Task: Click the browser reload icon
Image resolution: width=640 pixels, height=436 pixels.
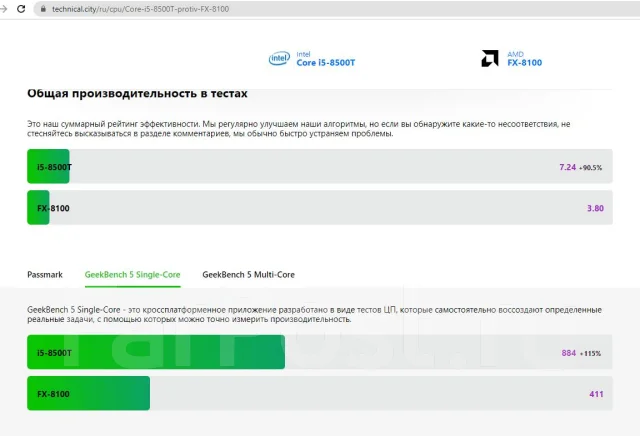Action: [21, 9]
